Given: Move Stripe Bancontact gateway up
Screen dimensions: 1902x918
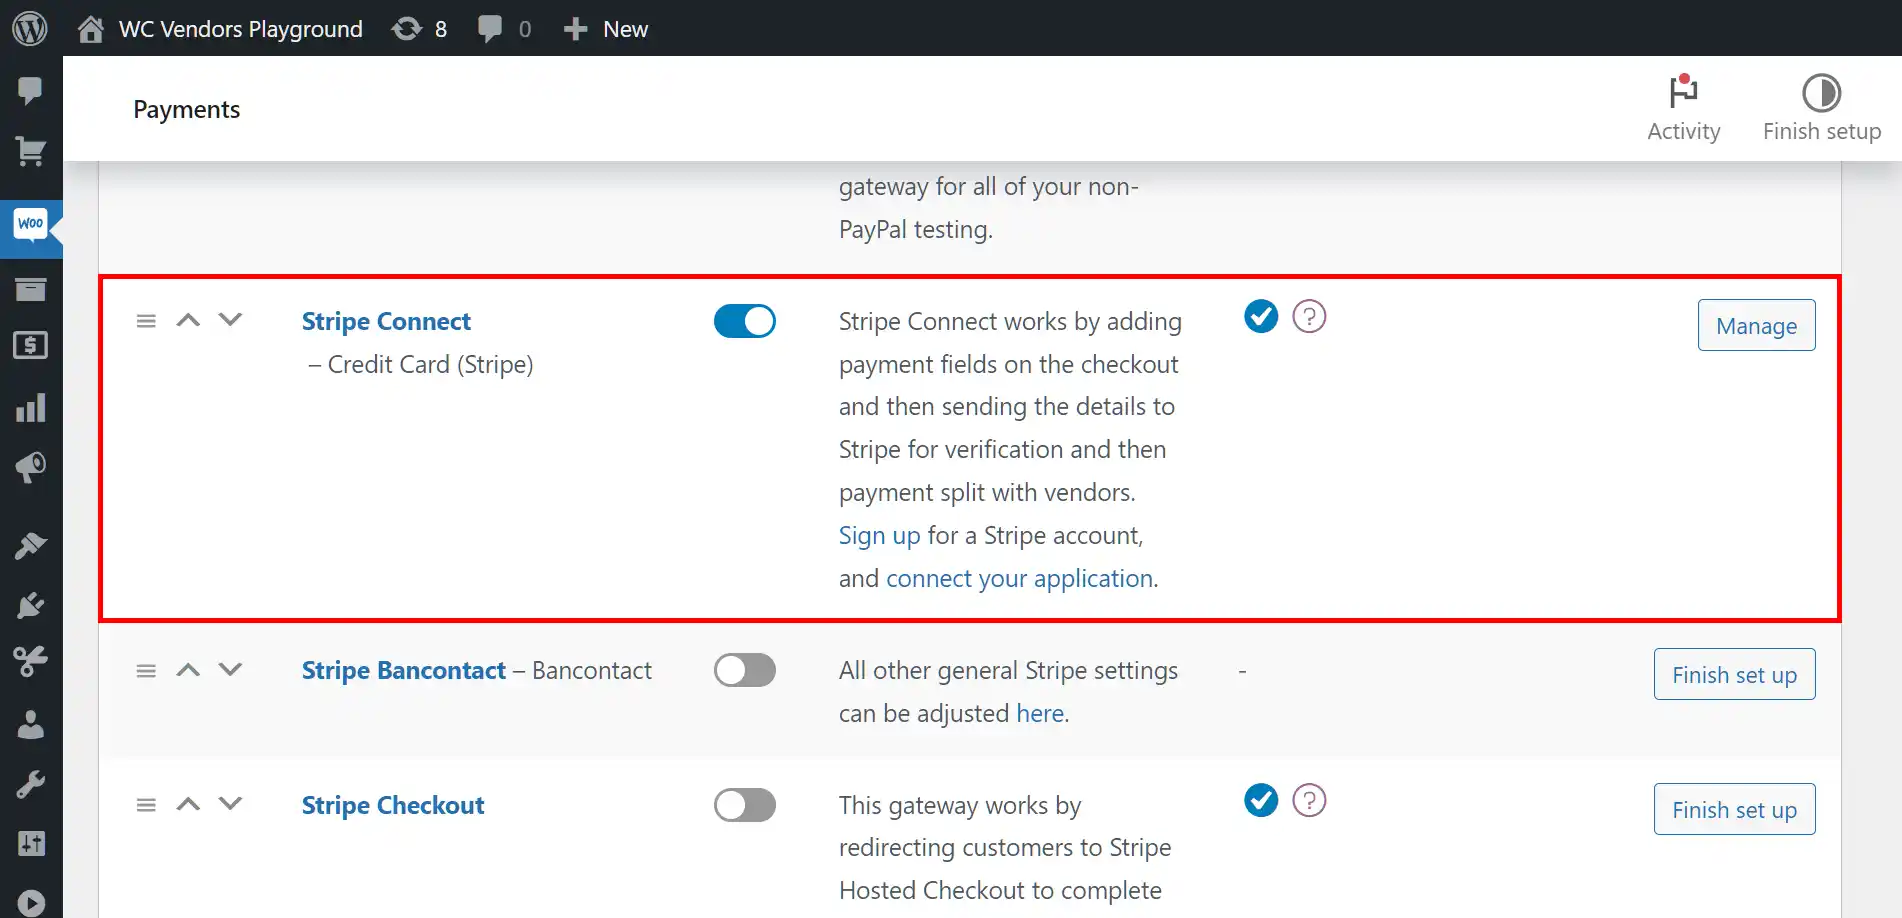Looking at the screenshot, I should tap(188, 670).
